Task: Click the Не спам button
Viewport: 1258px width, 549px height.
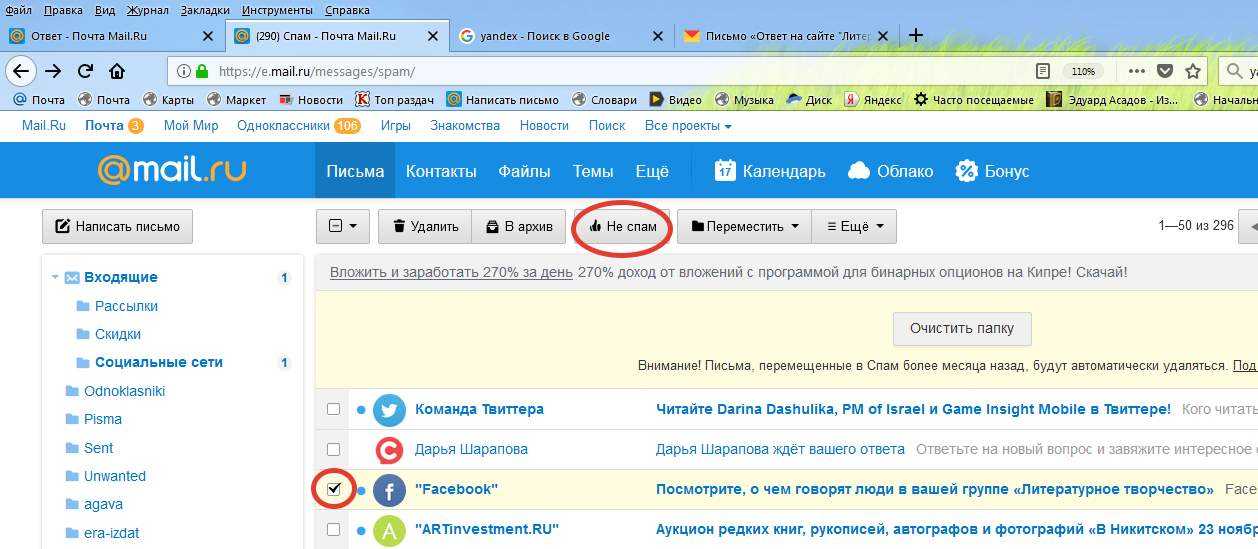Action: (622, 226)
